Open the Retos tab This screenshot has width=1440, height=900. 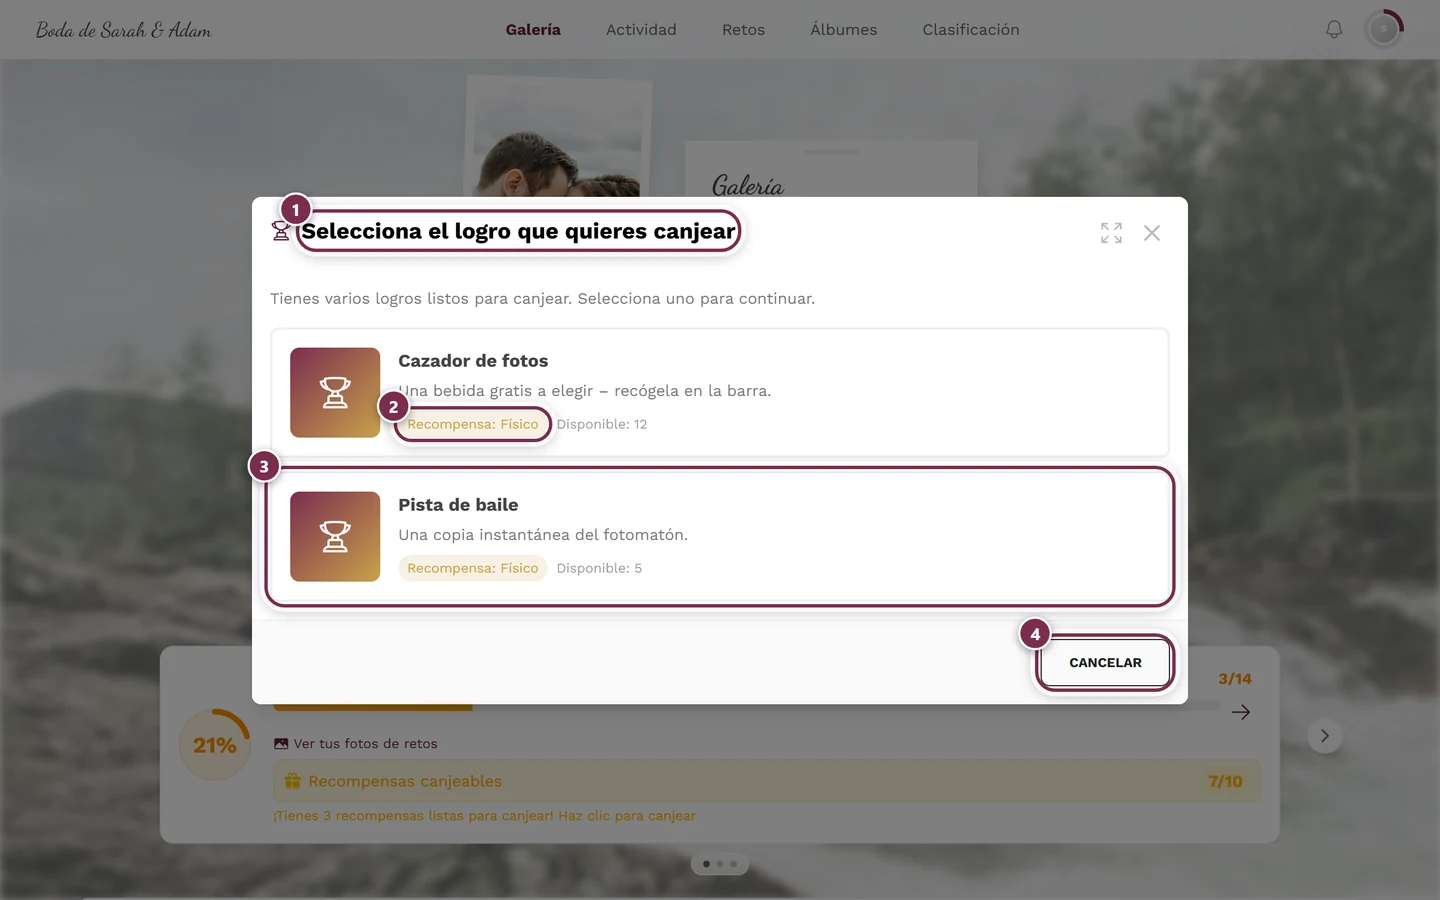pos(743,30)
